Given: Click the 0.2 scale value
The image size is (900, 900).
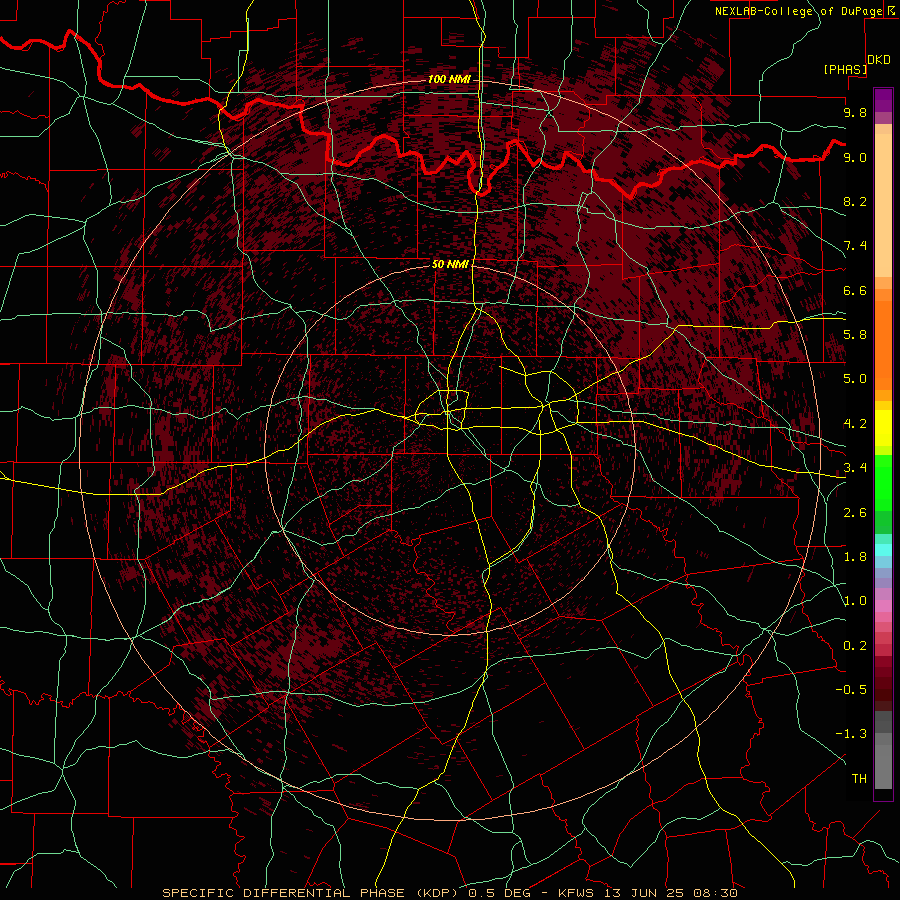Looking at the screenshot, I should 855,646.
